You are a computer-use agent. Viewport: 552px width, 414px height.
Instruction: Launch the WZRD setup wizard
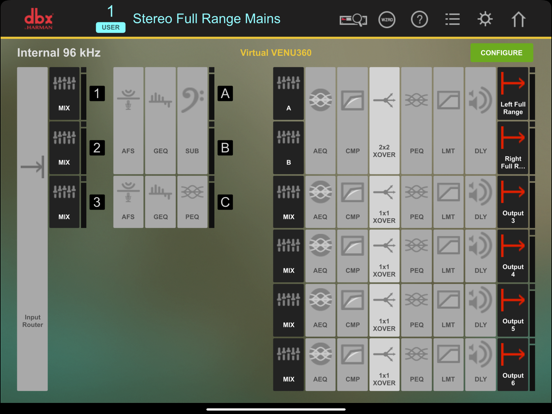(x=387, y=19)
